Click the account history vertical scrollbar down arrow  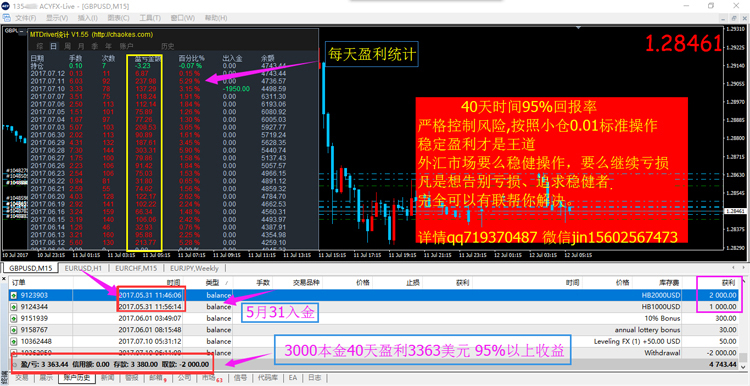coord(742,368)
